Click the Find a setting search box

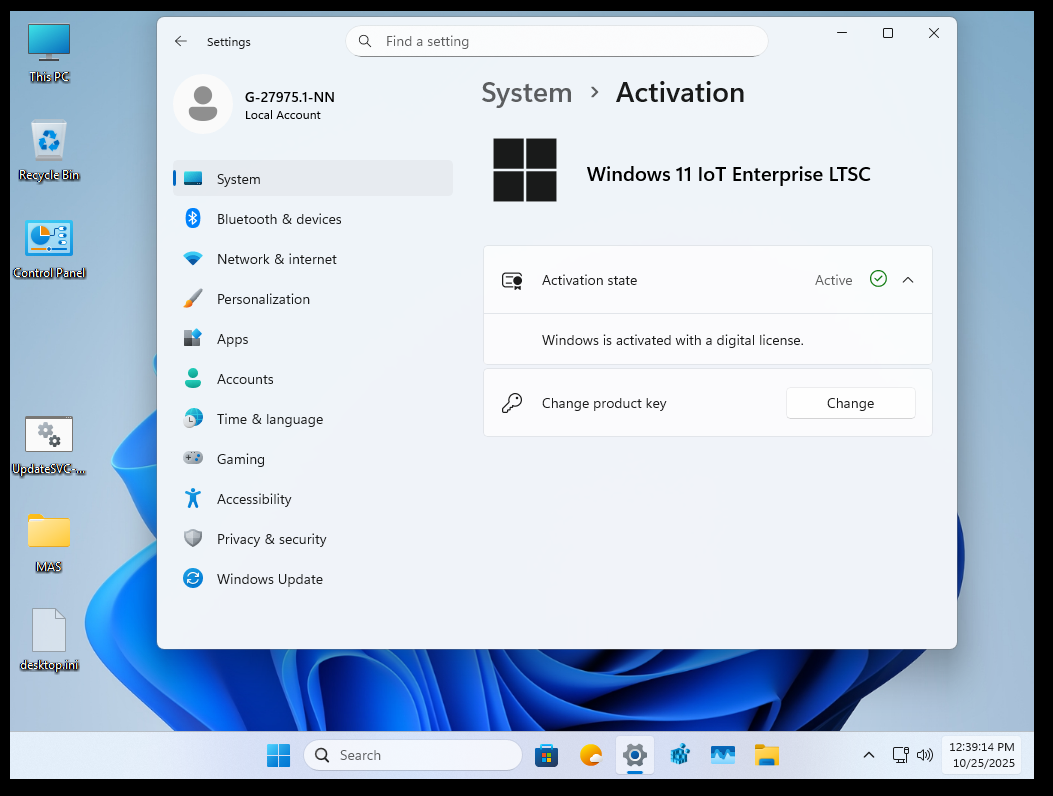coord(557,41)
